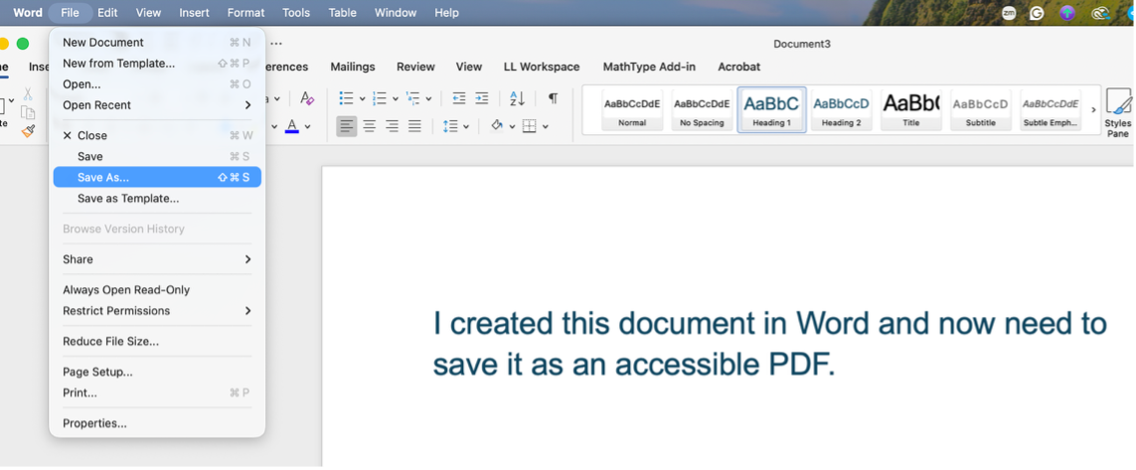This screenshot has width=1136, height=470.
Task: Open the Edit menu in menu bar
Action: (x=107, y=12)
